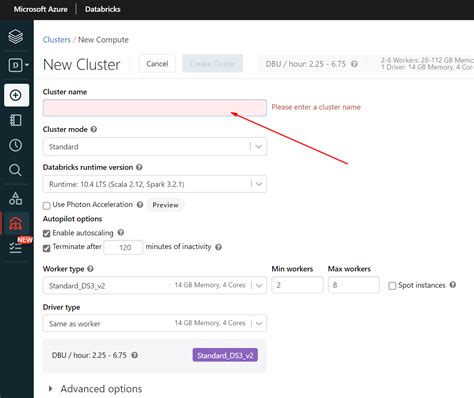Open the Data shapes icon in sidebar
The width and height of the screenshot is (474, 398).
pyautogui.click(x=16, y=199)
